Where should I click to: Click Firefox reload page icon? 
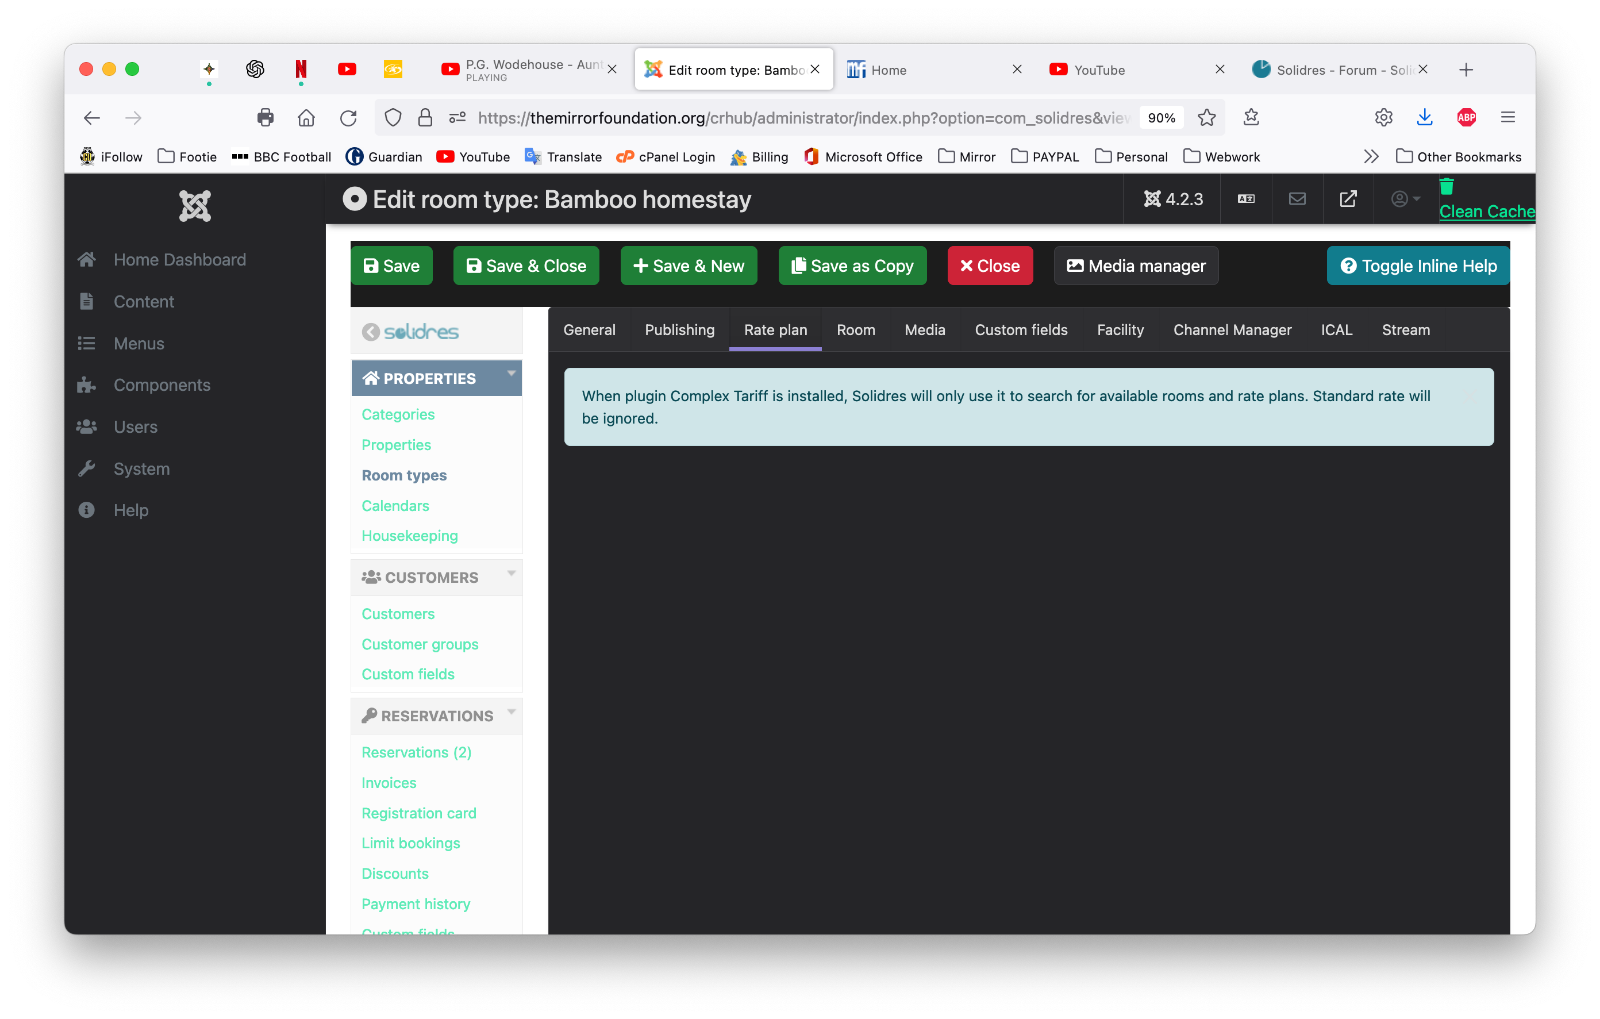tap(348, 118)
